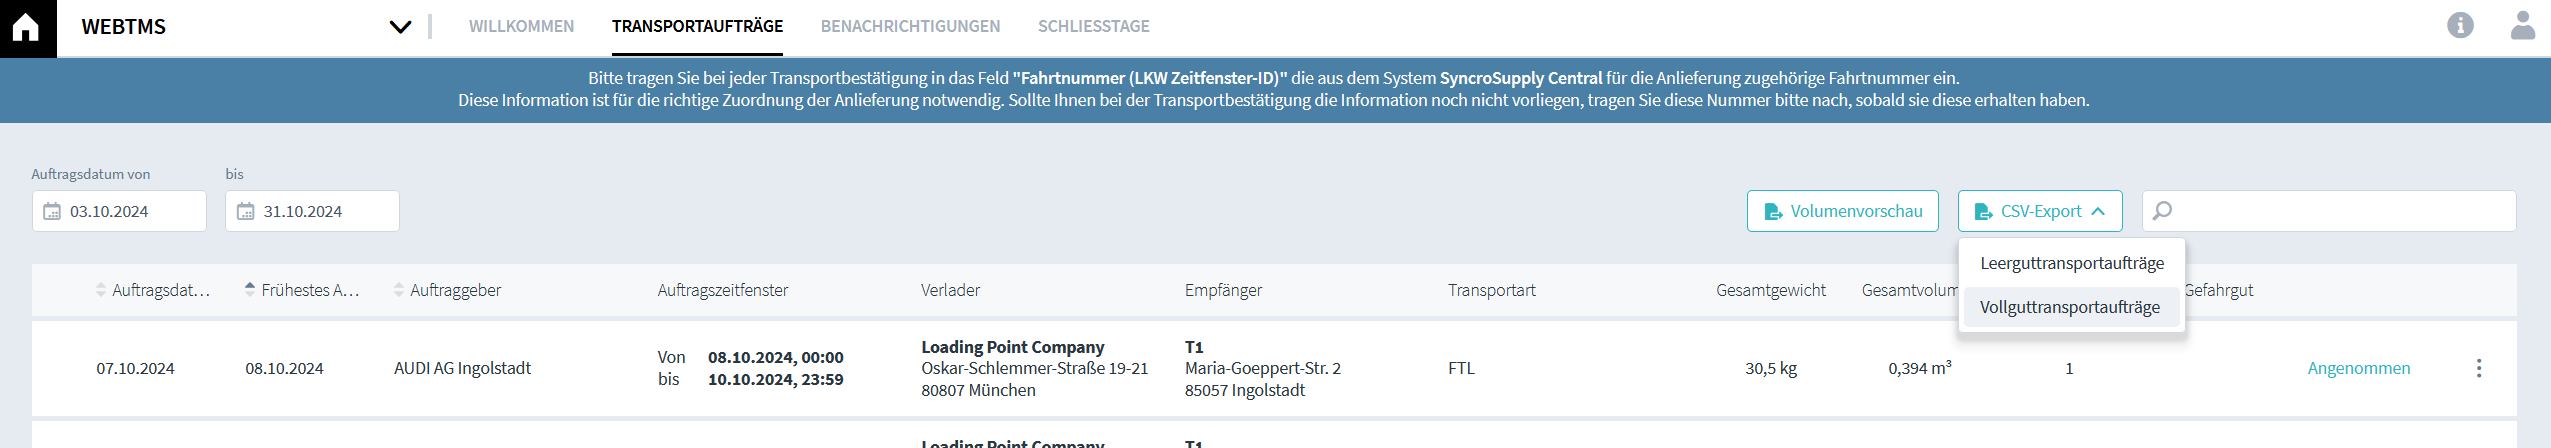
Task: Sort by Auftraggeber column
Action: point(399,290)
